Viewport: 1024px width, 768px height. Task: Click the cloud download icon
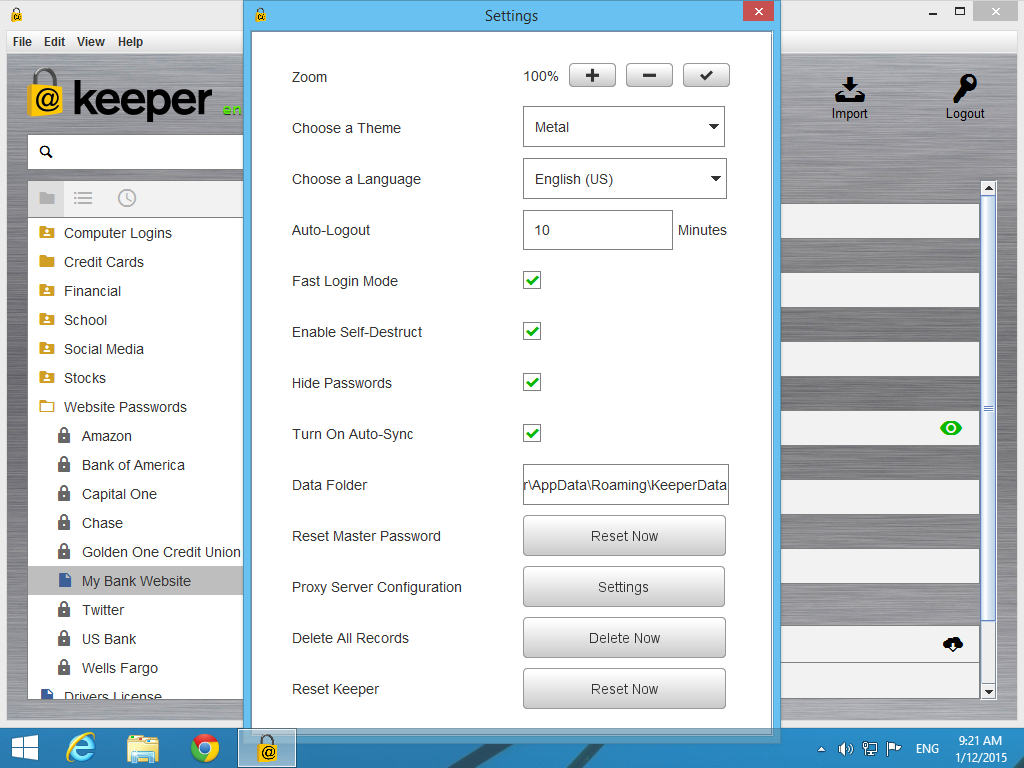[x=953, y=644]
